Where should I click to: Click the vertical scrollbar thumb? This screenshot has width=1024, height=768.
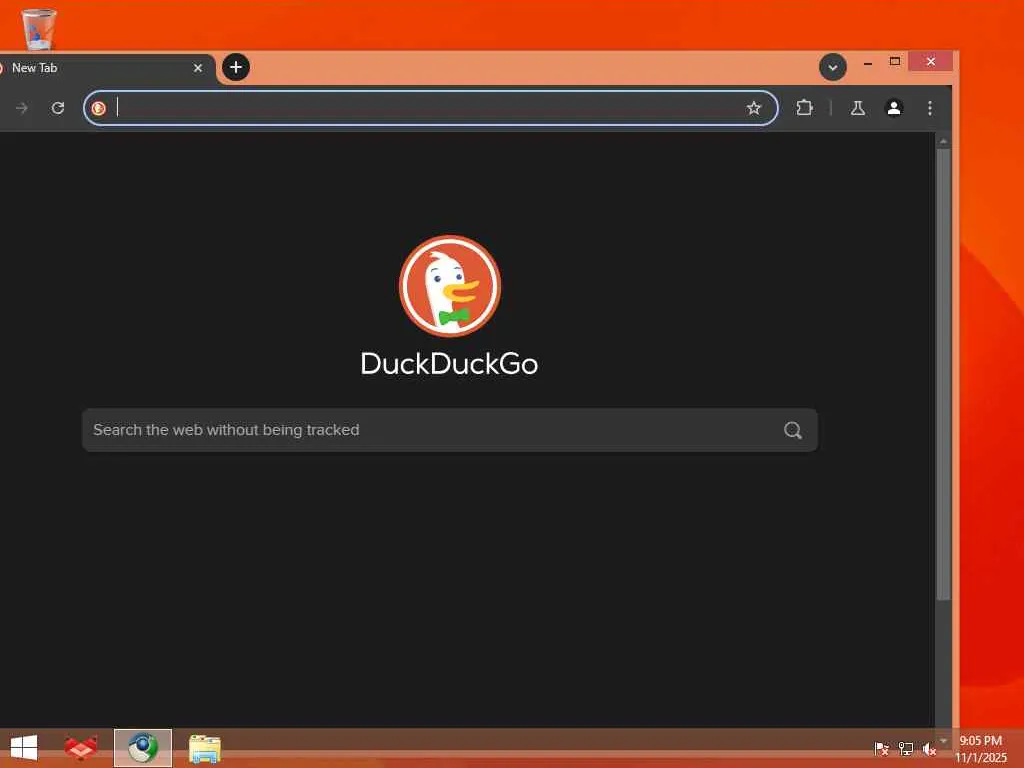point(943,374)
